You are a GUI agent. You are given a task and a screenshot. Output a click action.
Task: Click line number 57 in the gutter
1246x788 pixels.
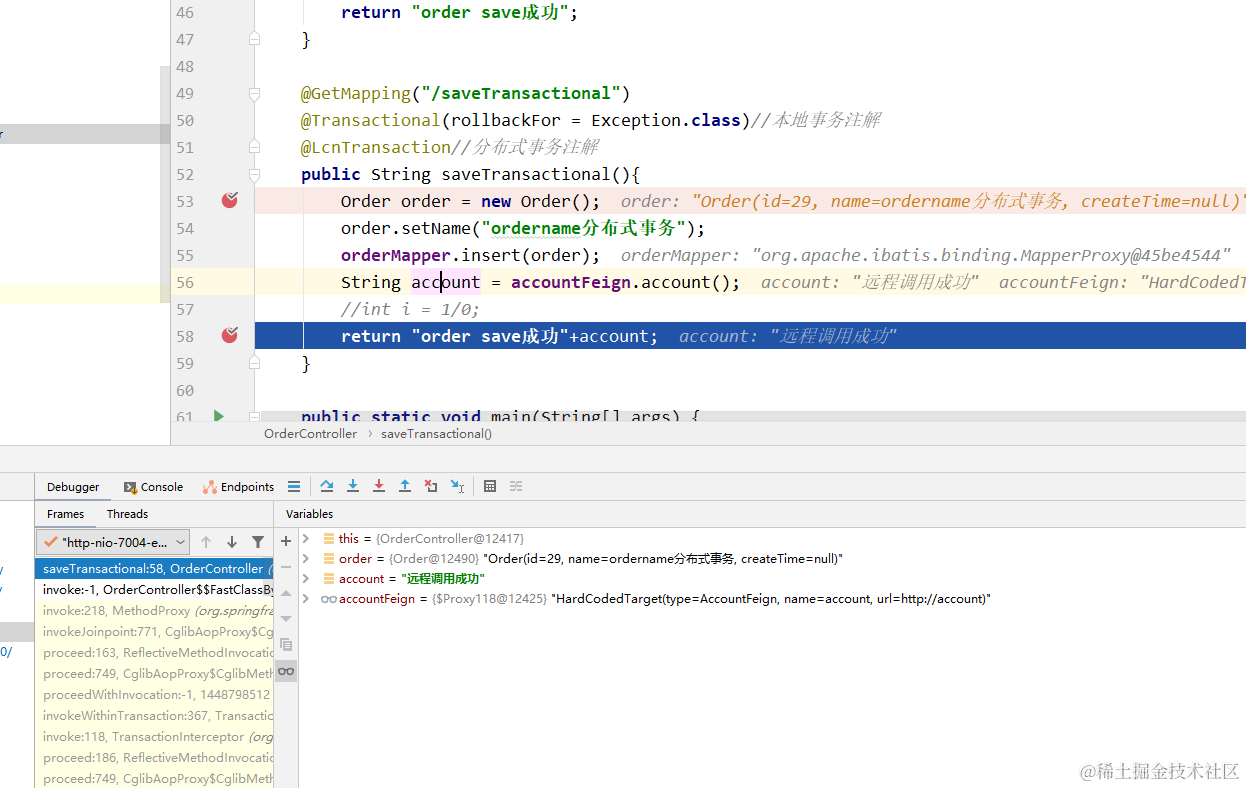pos(185,309)
